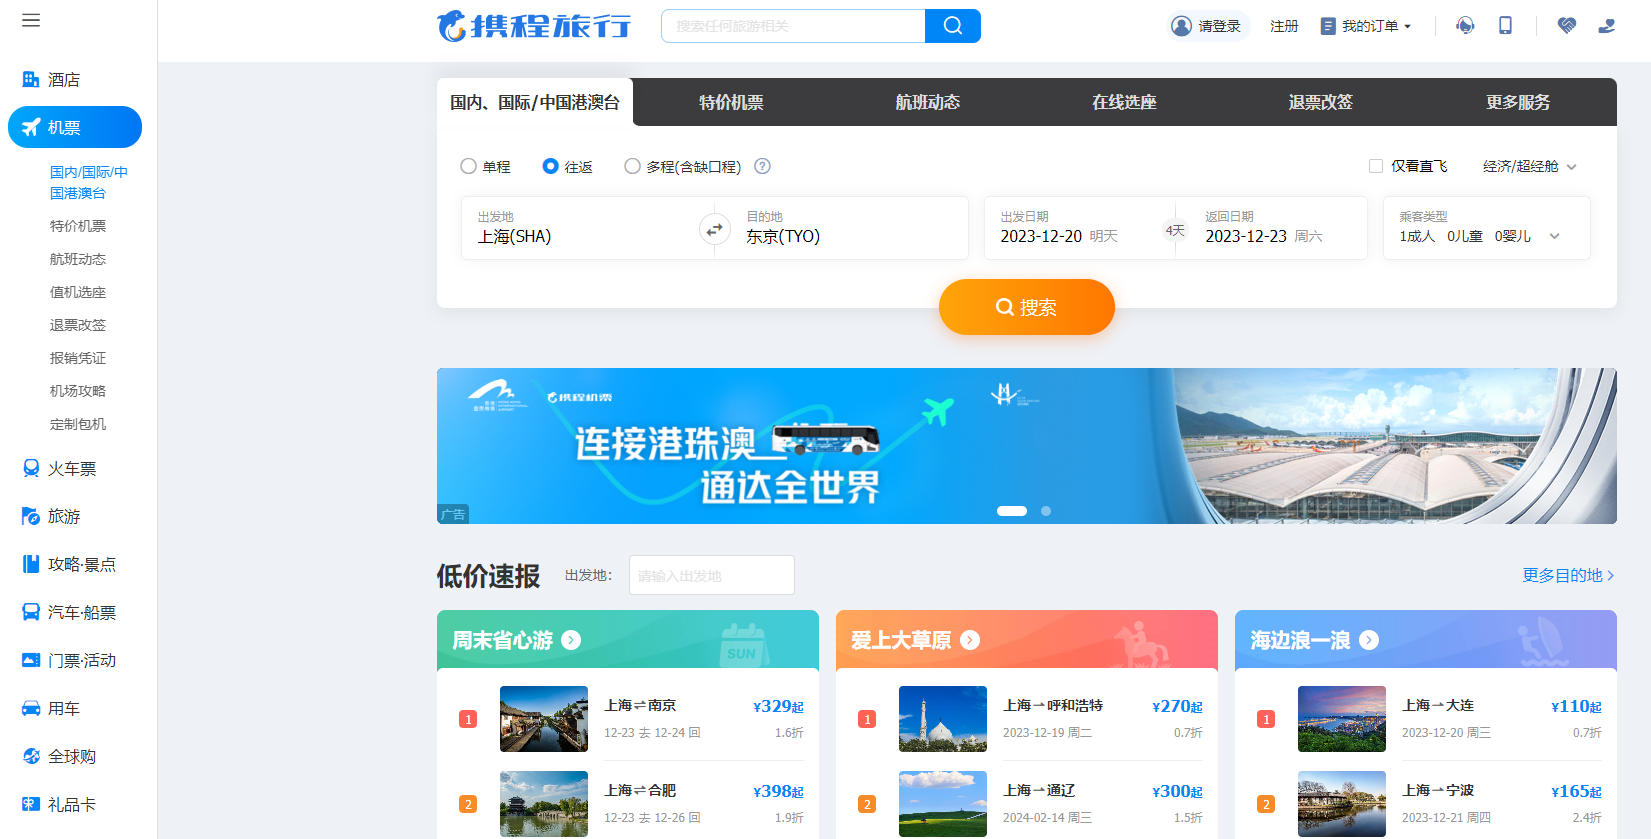Image resolution: width=1651 pixels, height=839 pixels.
Task: Open sidebar sub-link 机场攻略
Action: click(78, 391)
